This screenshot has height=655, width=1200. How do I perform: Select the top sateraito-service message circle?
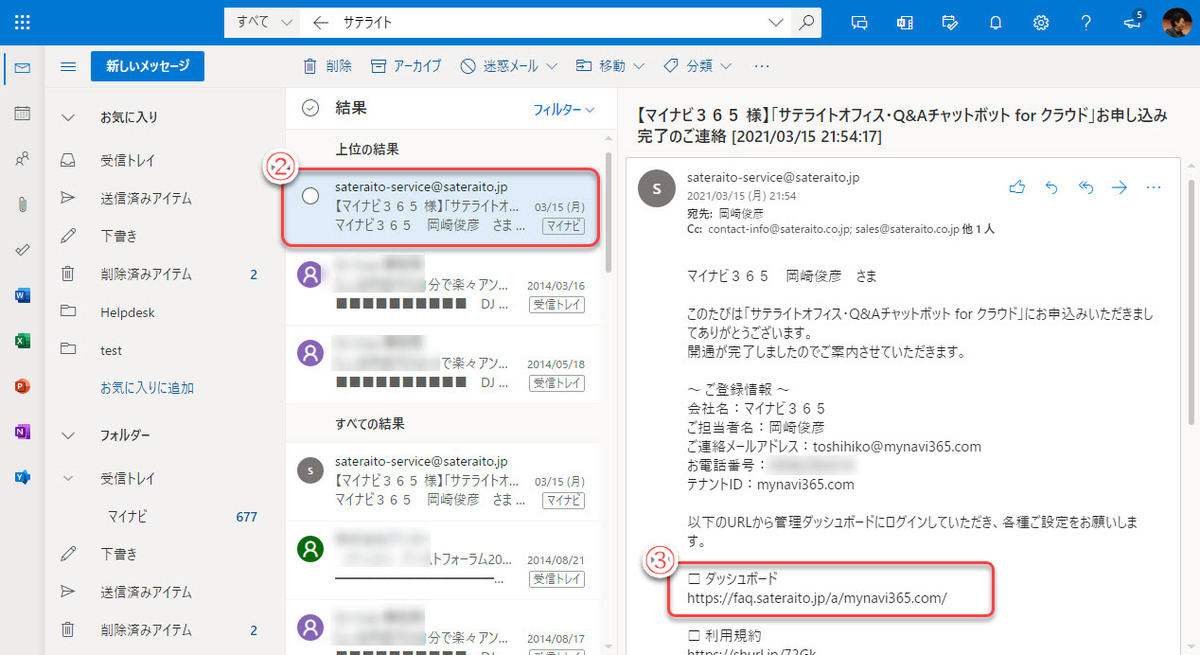click(311, 195)
